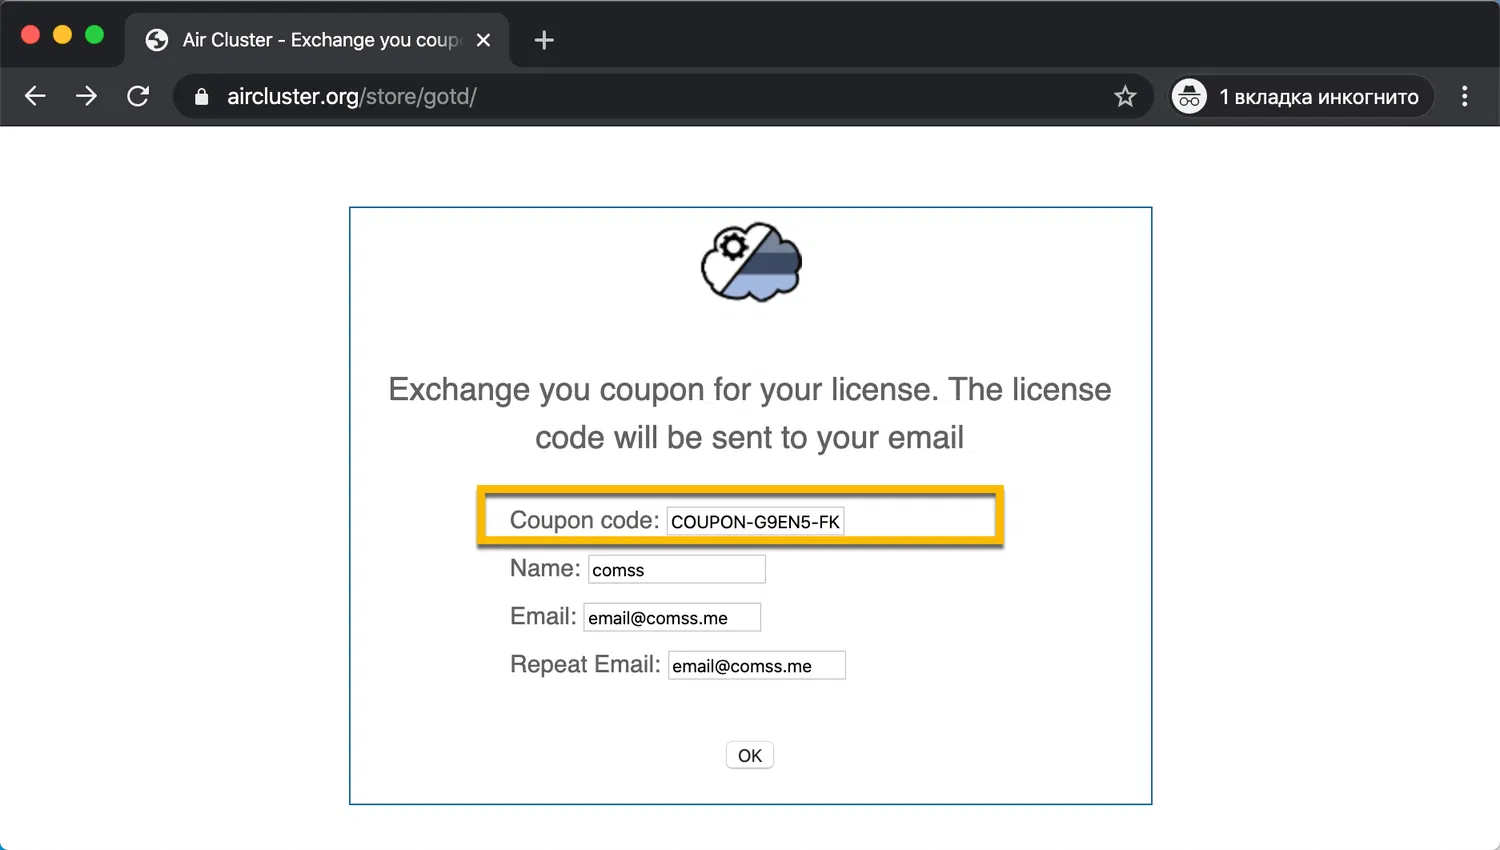
Task: Maximize the window with green button
Action: pyautogui.click(x=94, y=35)
